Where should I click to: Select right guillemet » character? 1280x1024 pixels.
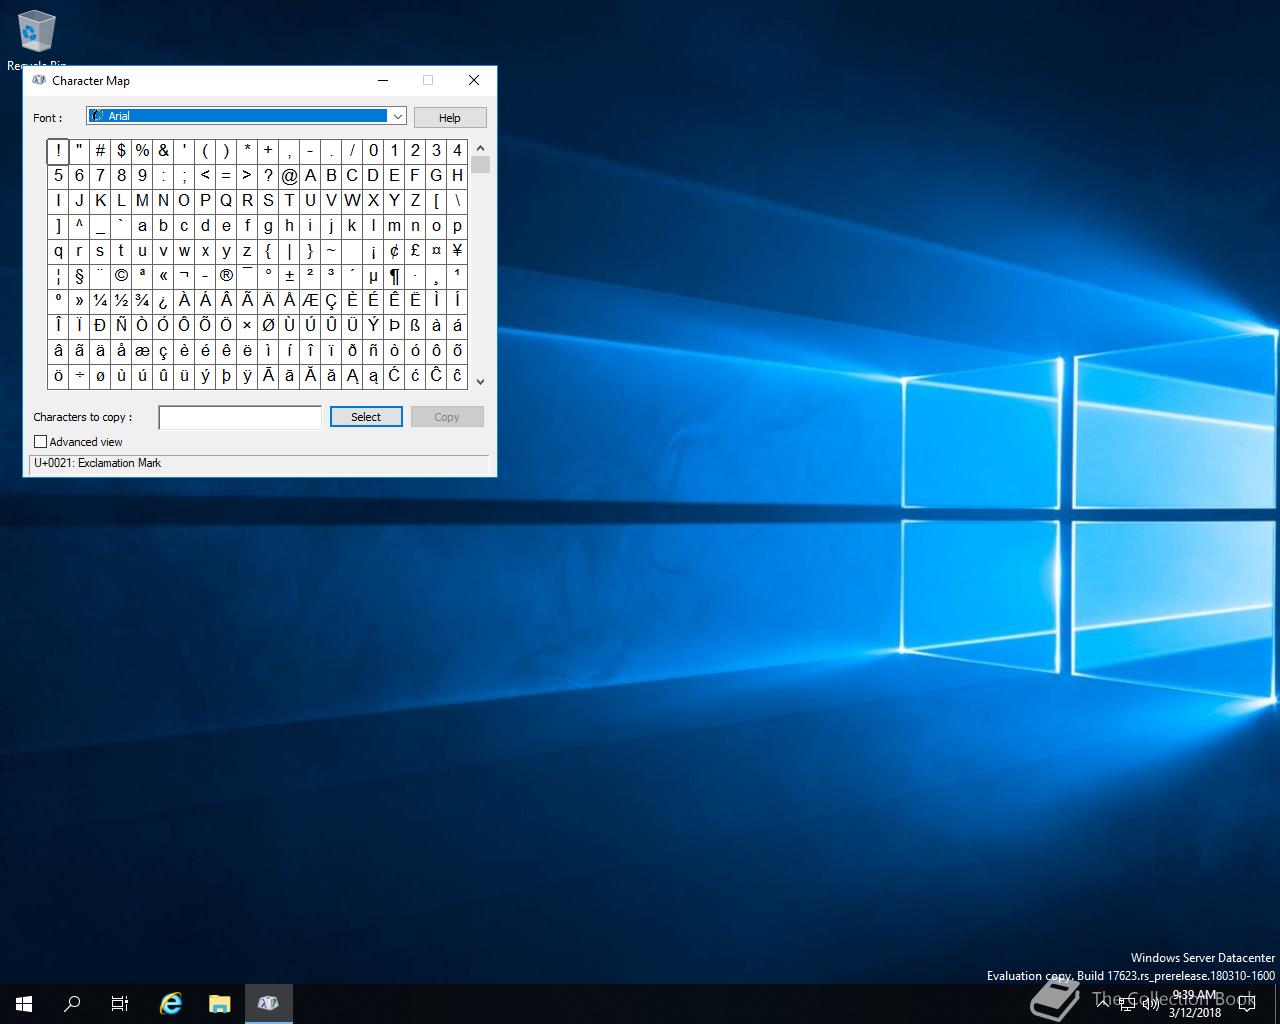[79, 300]
